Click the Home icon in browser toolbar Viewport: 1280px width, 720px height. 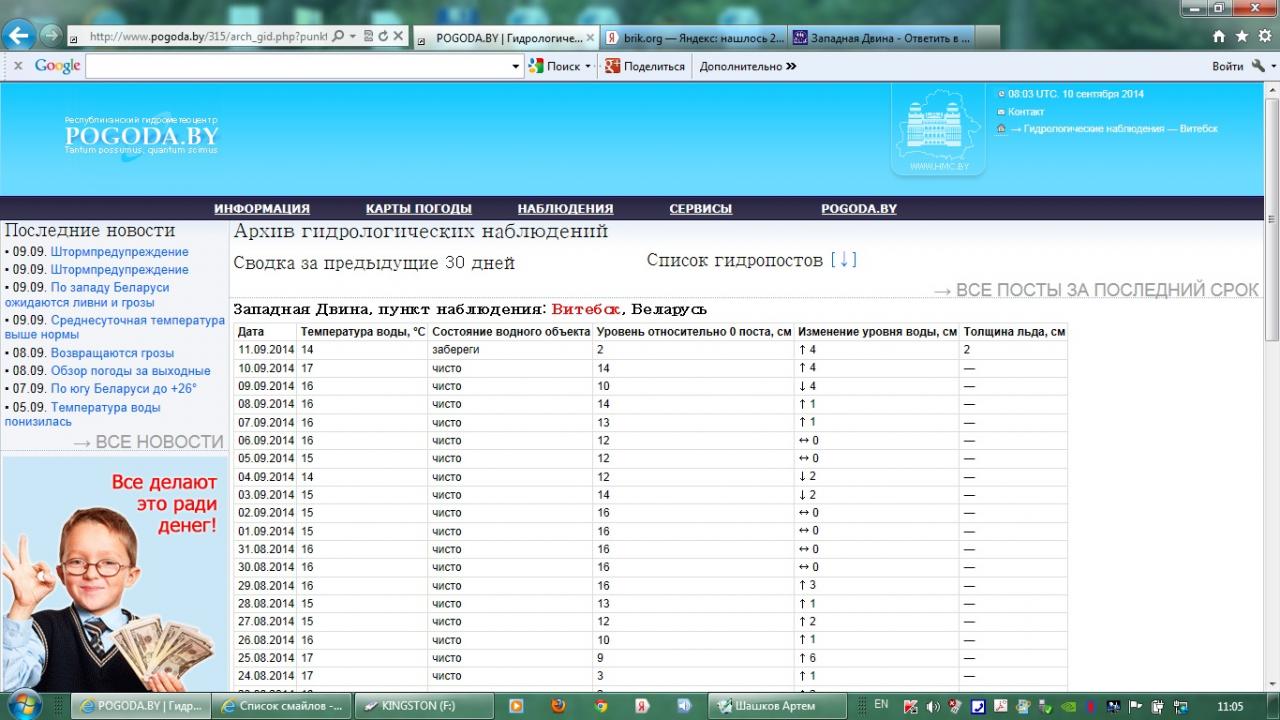pos(1219,36)
